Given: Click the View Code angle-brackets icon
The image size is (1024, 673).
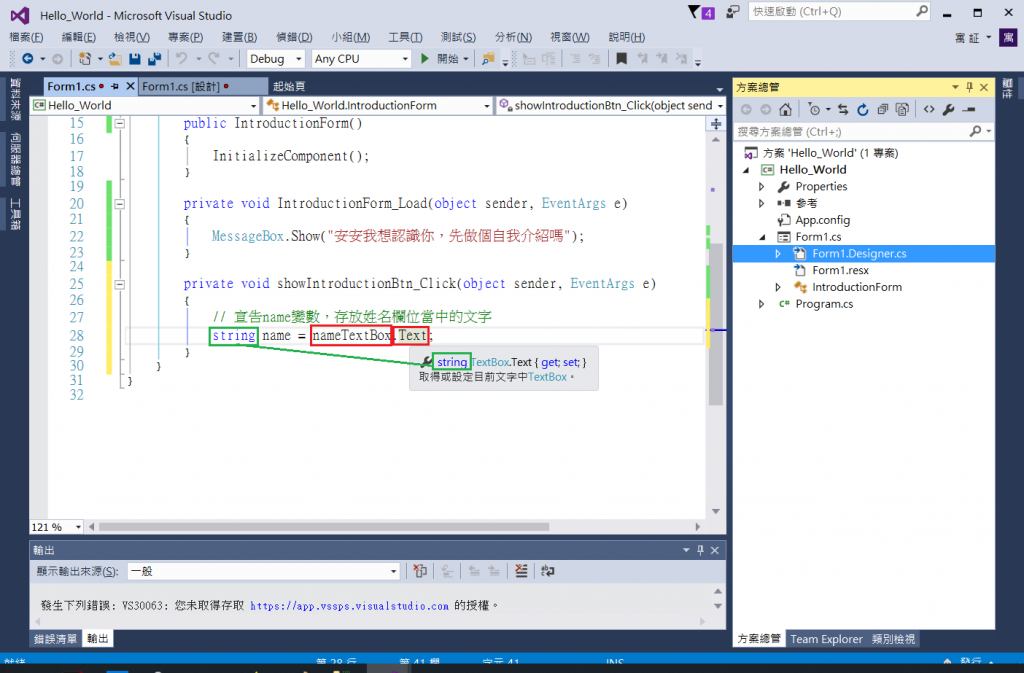Looking at the screenshot, I should (x=929, y=109).
